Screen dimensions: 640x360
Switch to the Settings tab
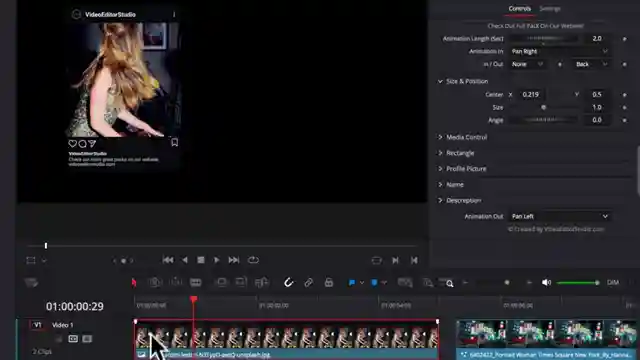(550, 9)
